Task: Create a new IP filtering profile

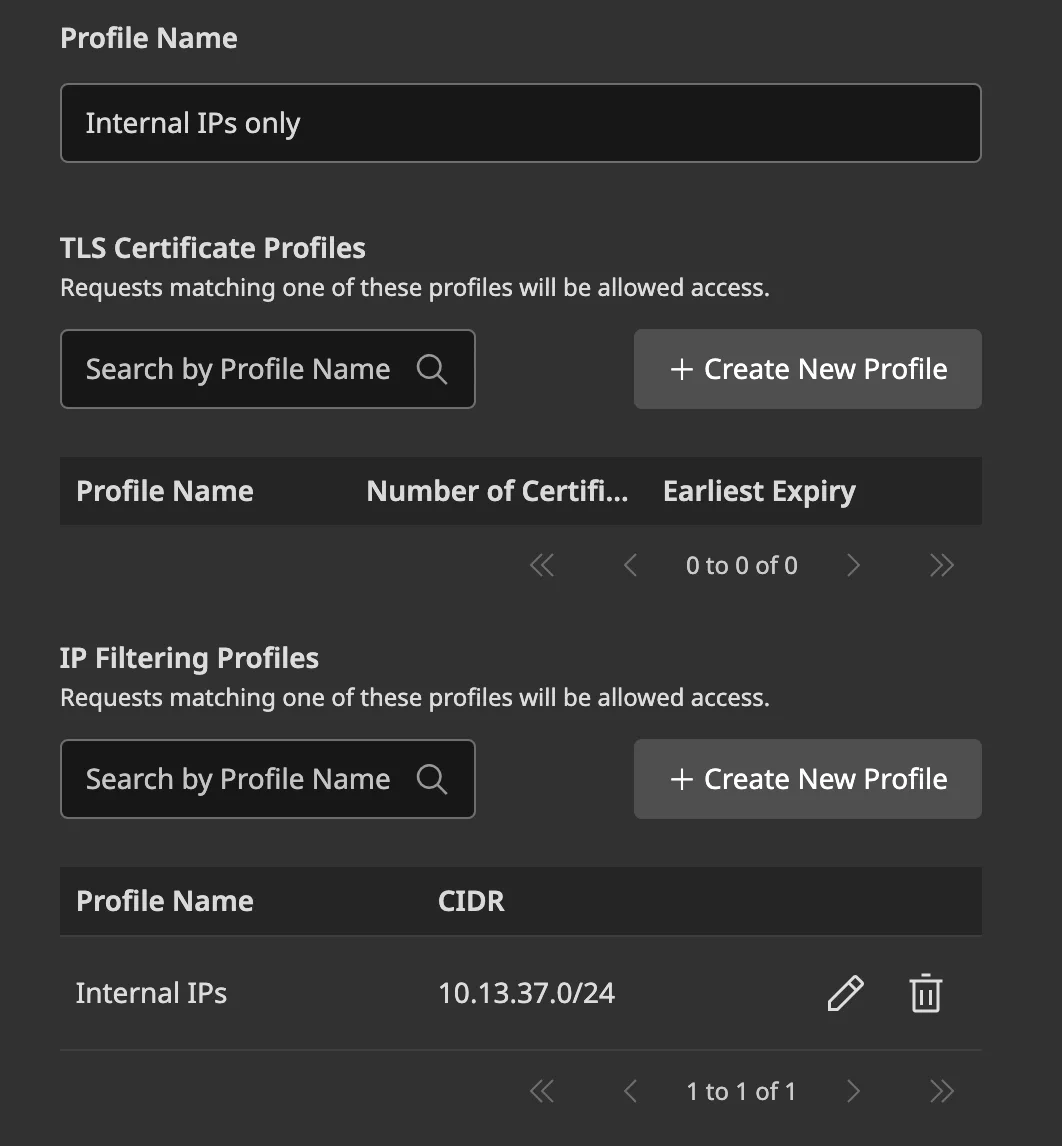Action: [807, 779]
